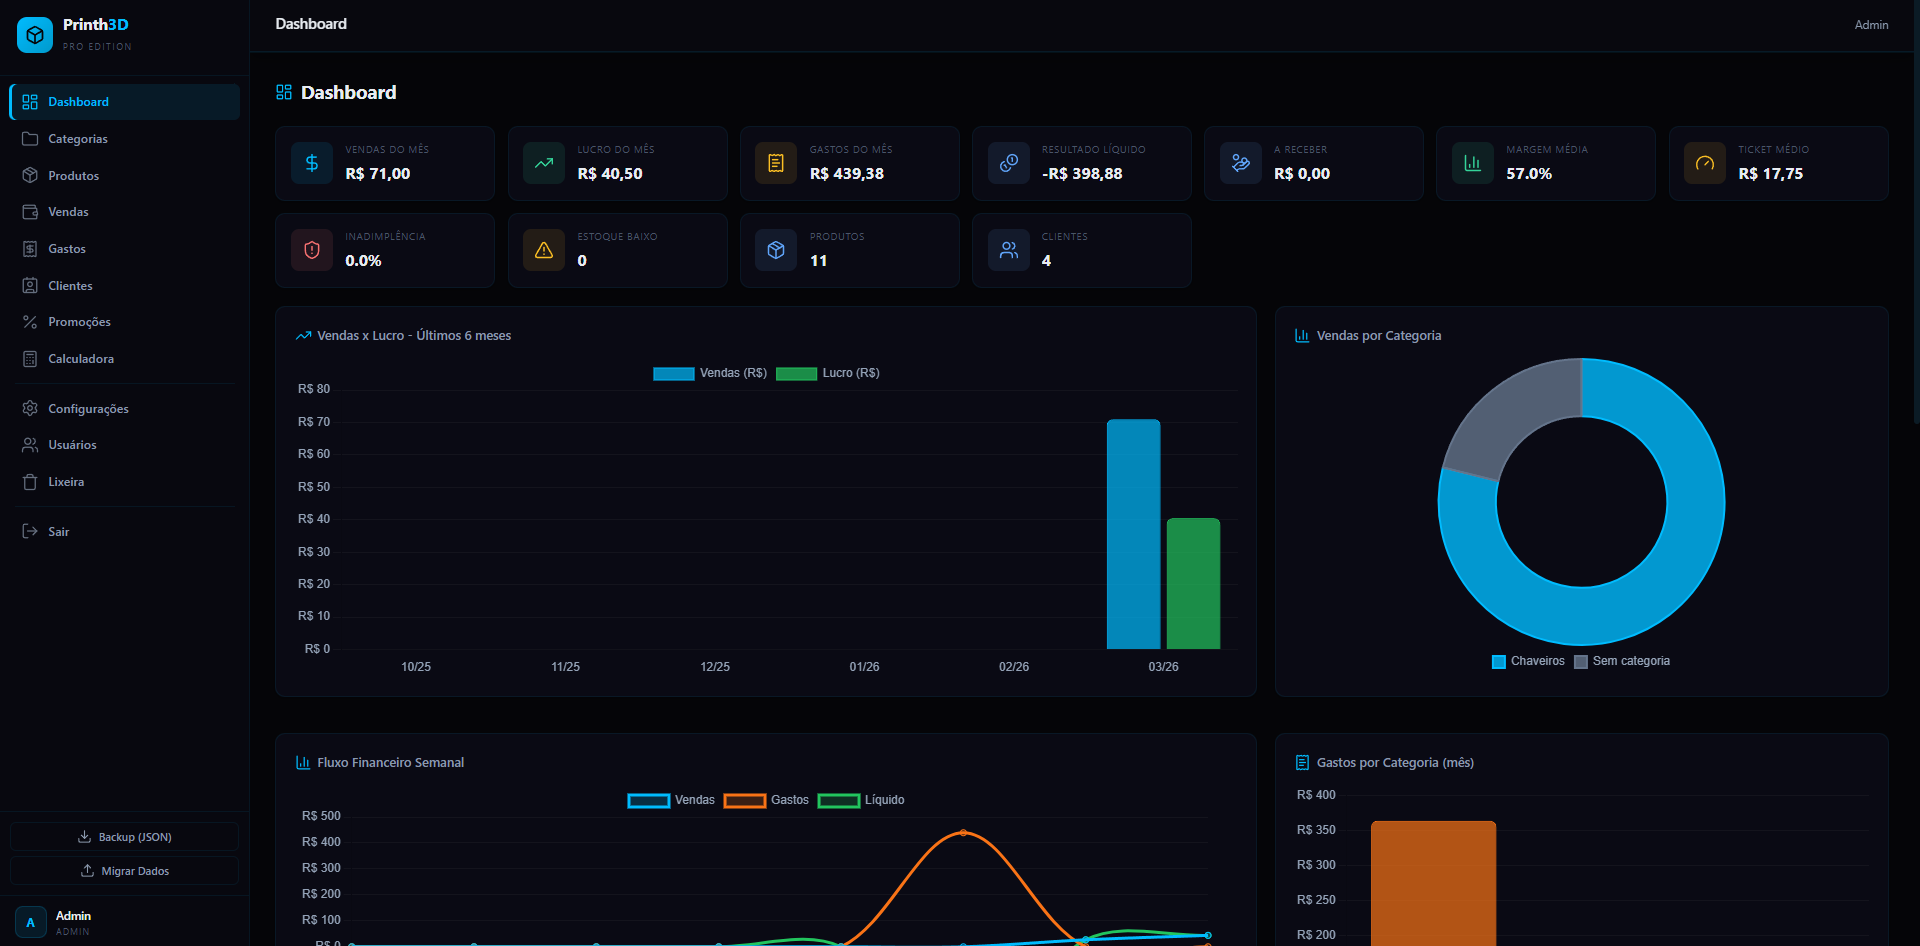Click the Admin avatar letter A
1920x946 pixels.
(30, 922)
